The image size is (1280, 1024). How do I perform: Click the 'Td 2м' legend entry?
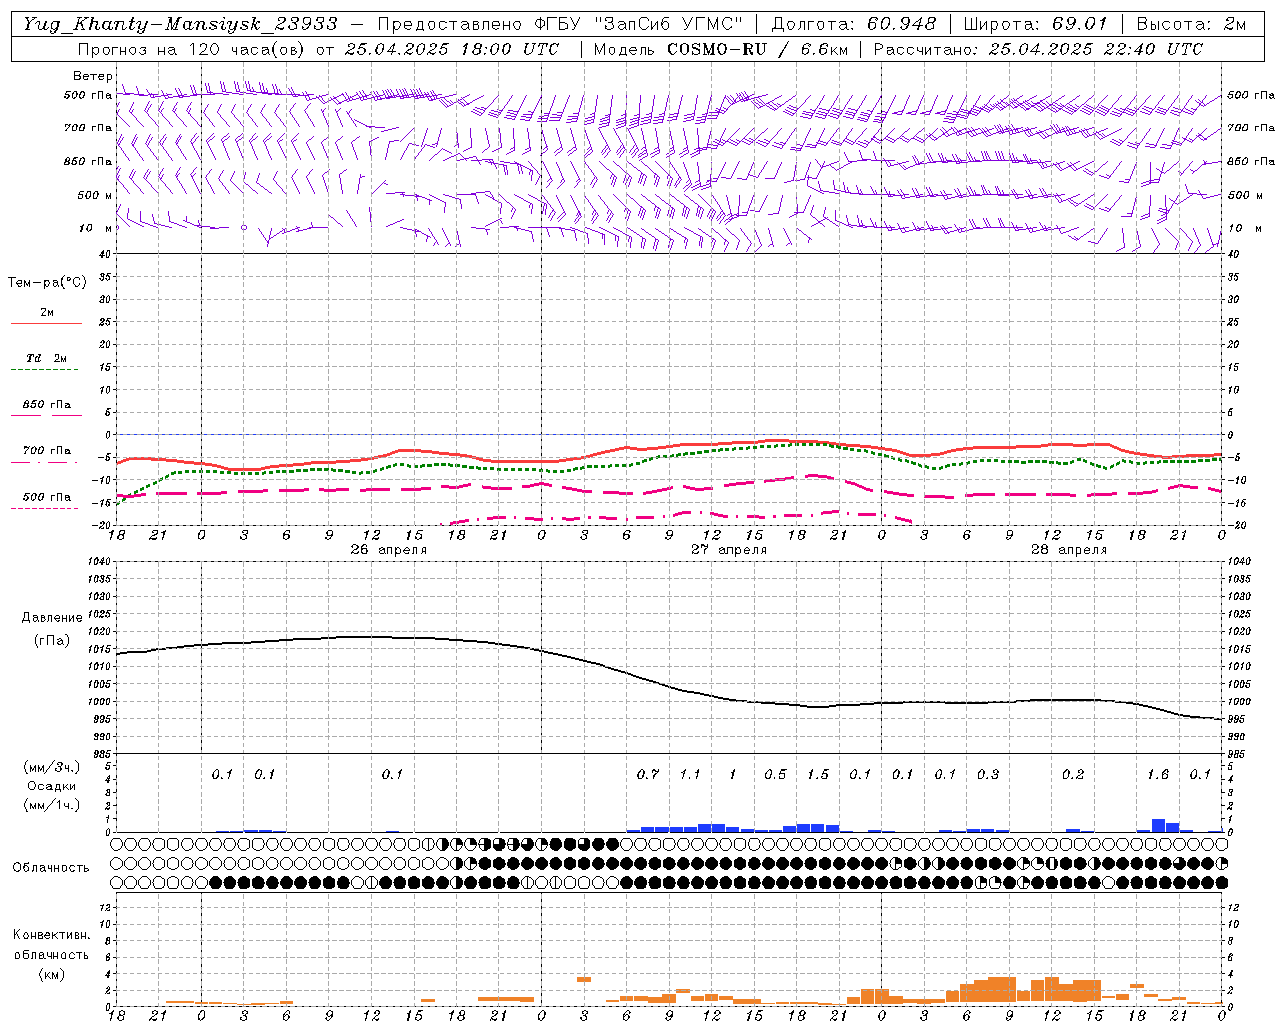46,358
